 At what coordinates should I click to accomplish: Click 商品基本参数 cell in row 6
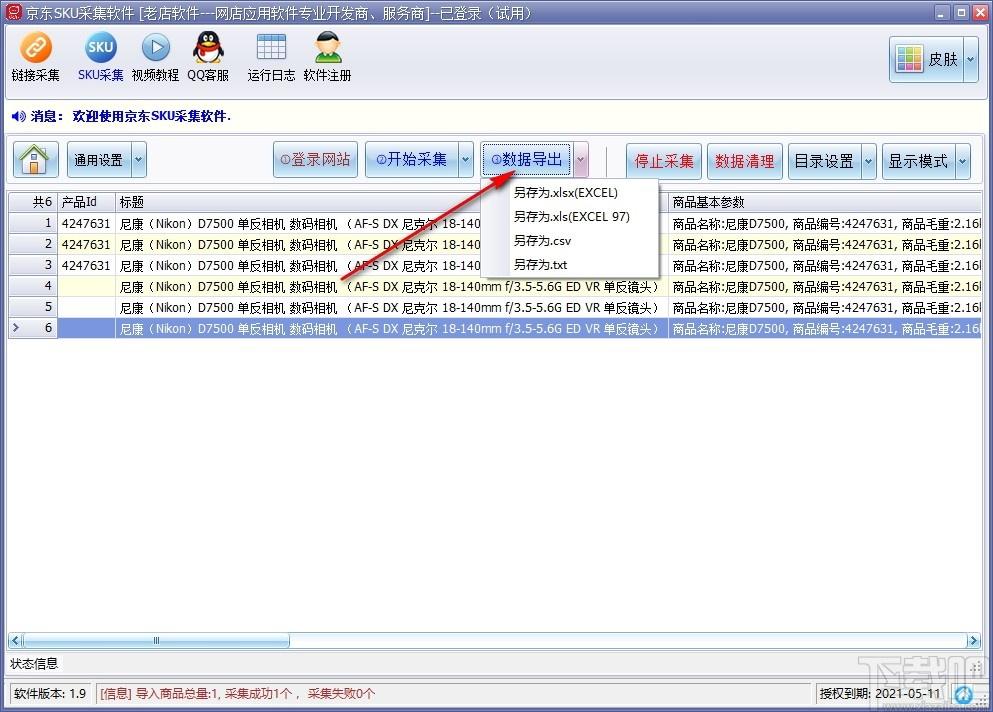825,328
